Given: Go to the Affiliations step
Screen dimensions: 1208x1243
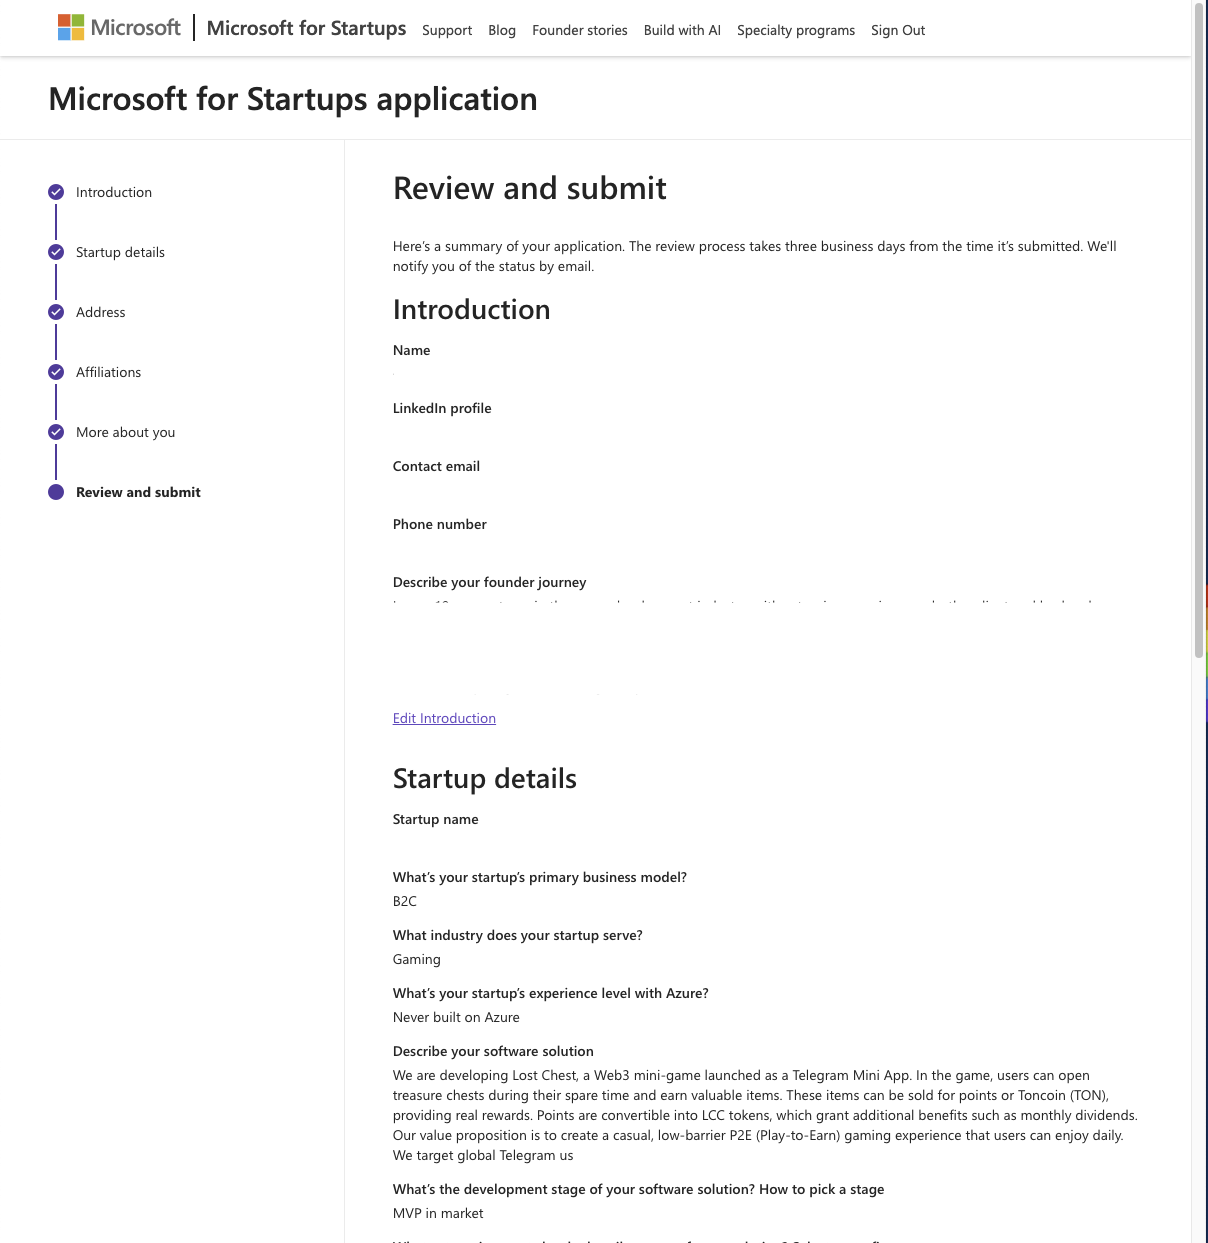Looking at the screenshot, I should click(x=108, y=372).
